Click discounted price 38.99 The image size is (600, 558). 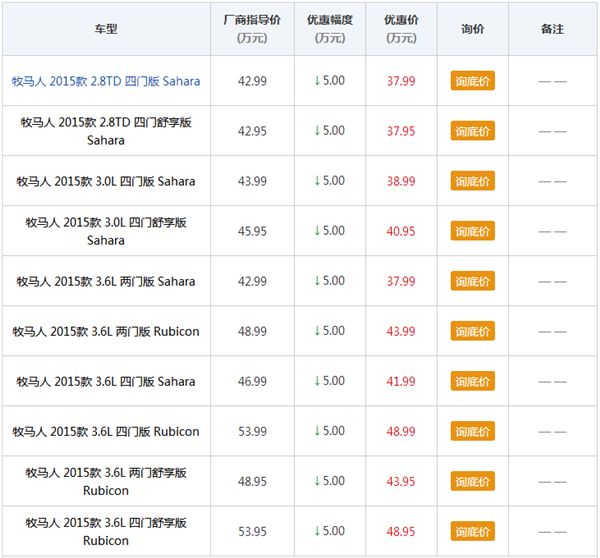click(x=401, y=181)
